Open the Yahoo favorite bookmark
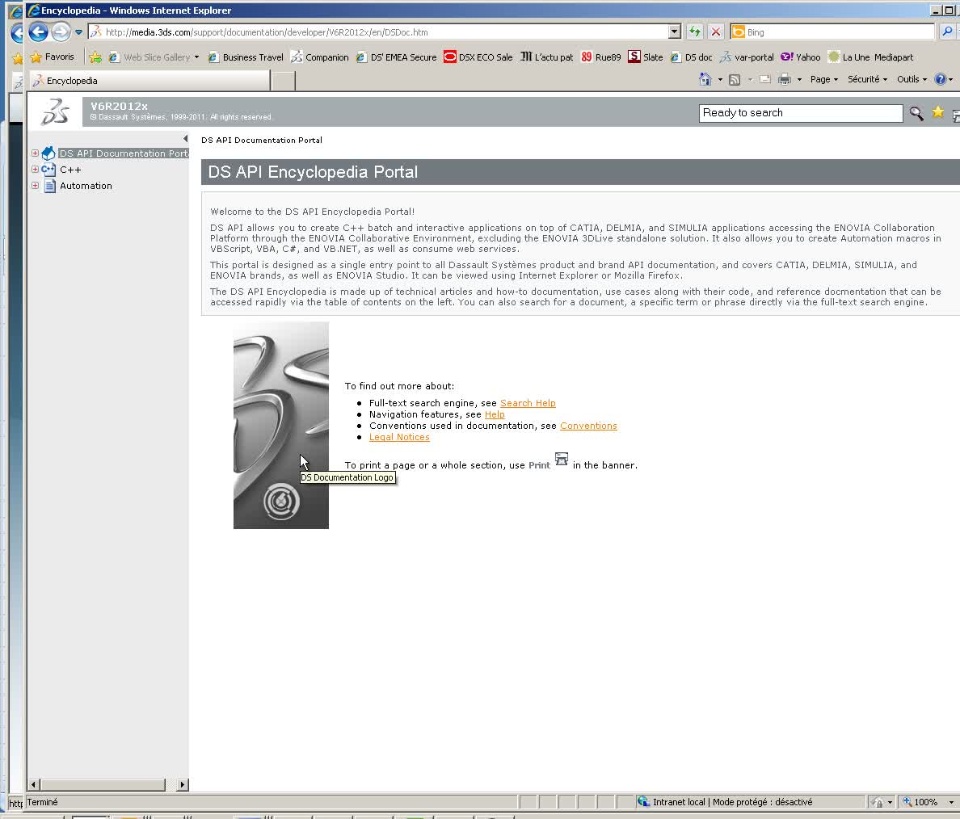Screen dimensions: 960x819 tap(800, 57)
